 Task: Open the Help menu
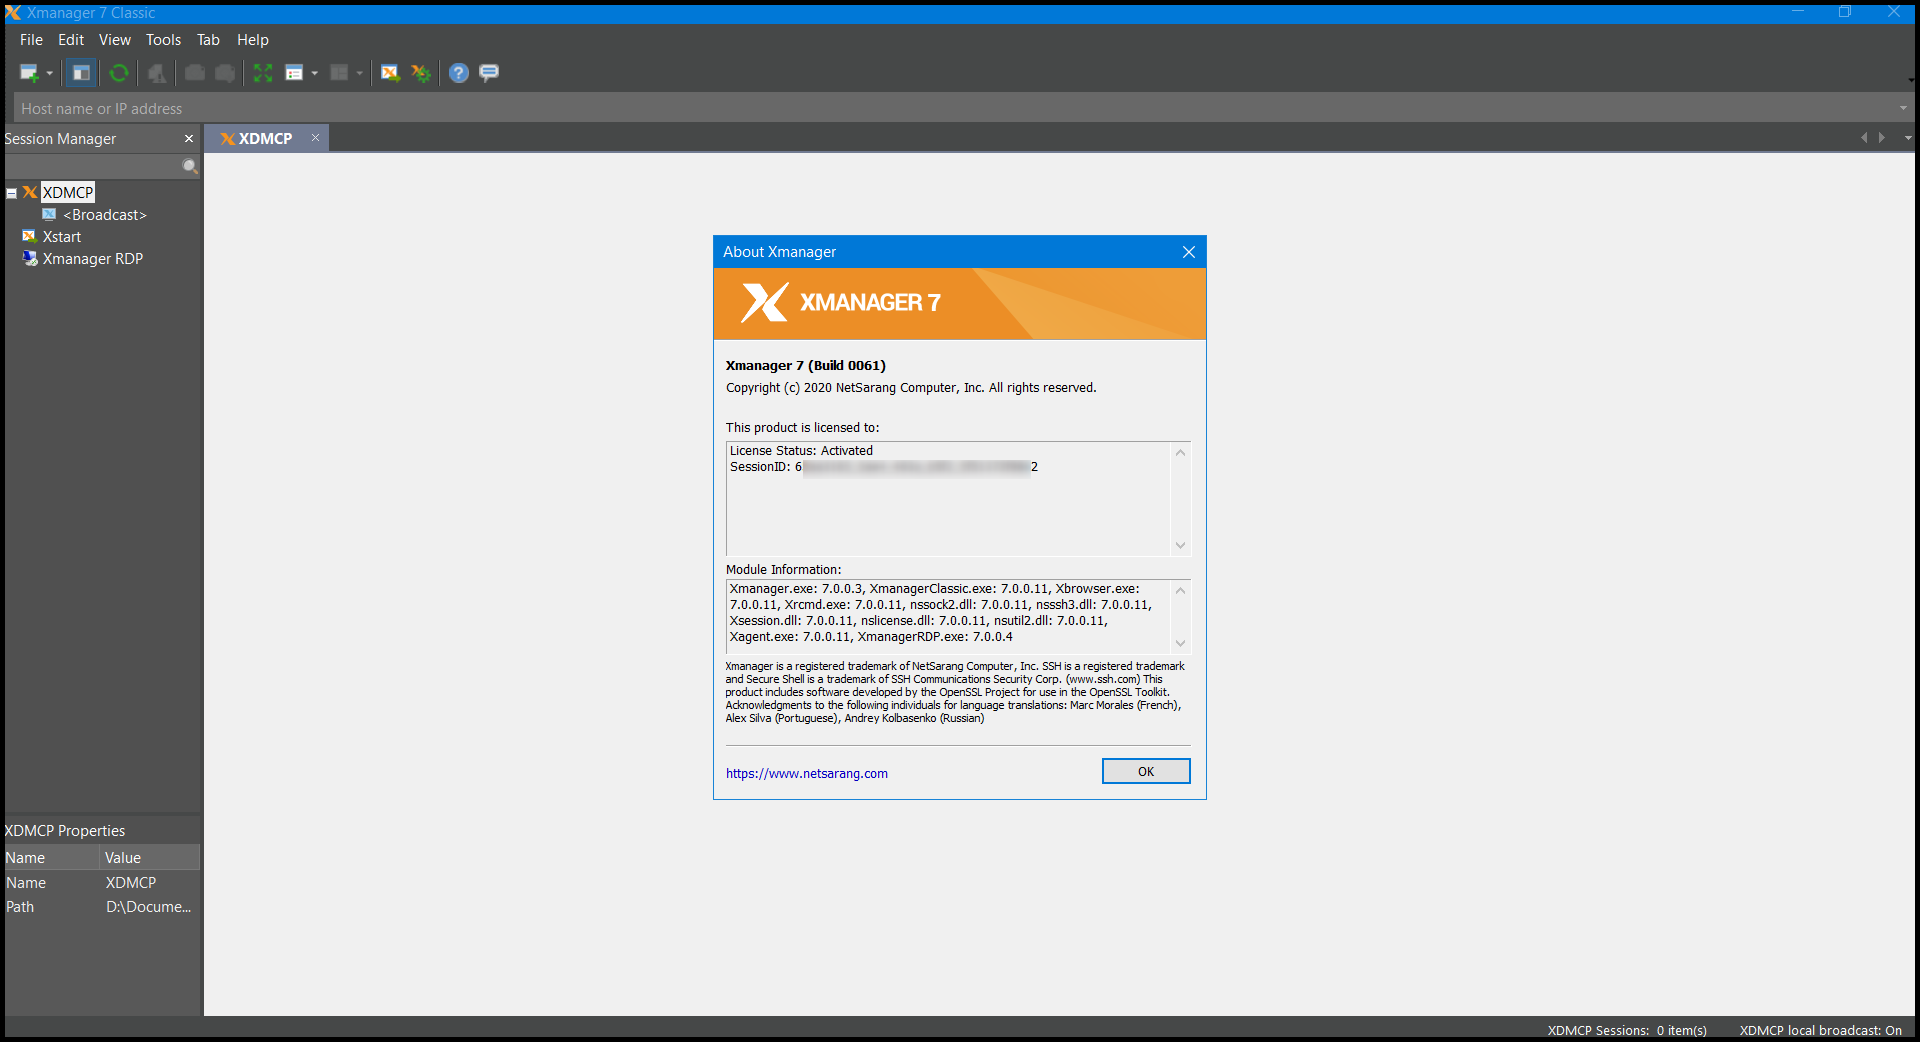pos(253,40)
